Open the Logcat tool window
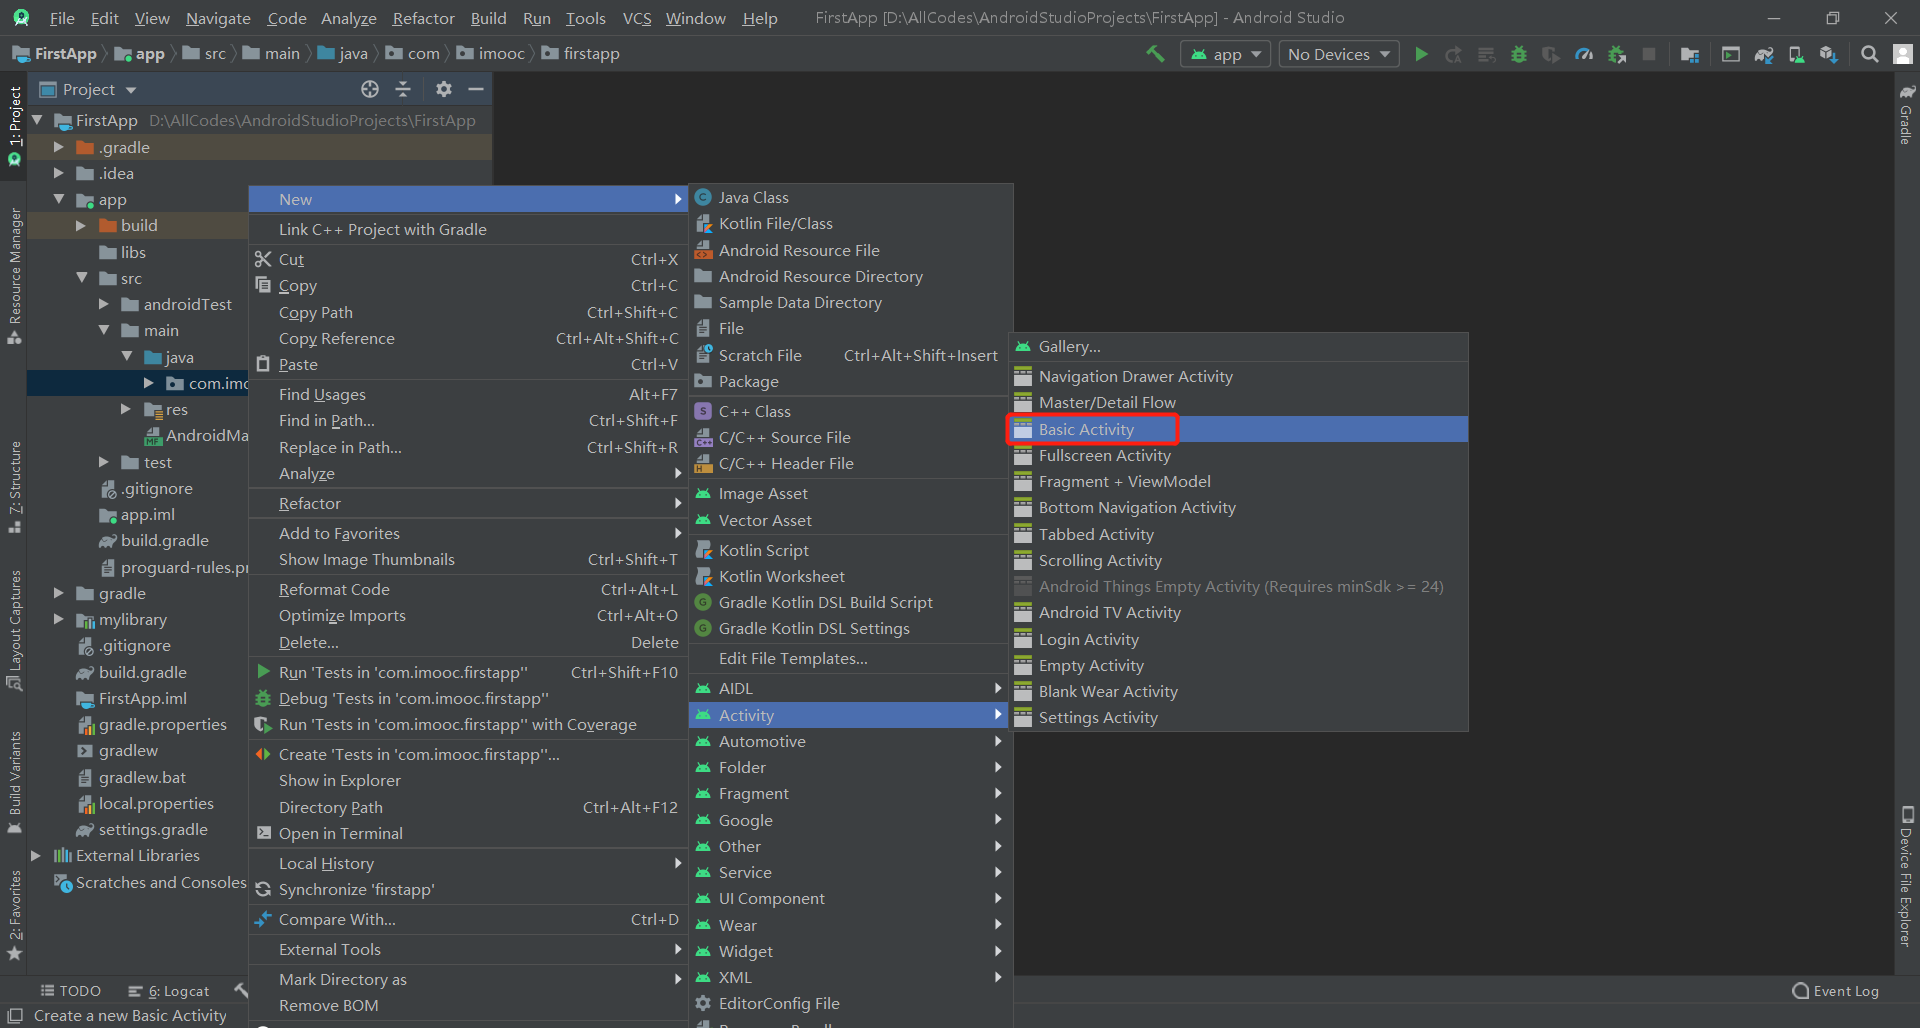Viewport: 1920px width, 1028px height. pos(169,991)
